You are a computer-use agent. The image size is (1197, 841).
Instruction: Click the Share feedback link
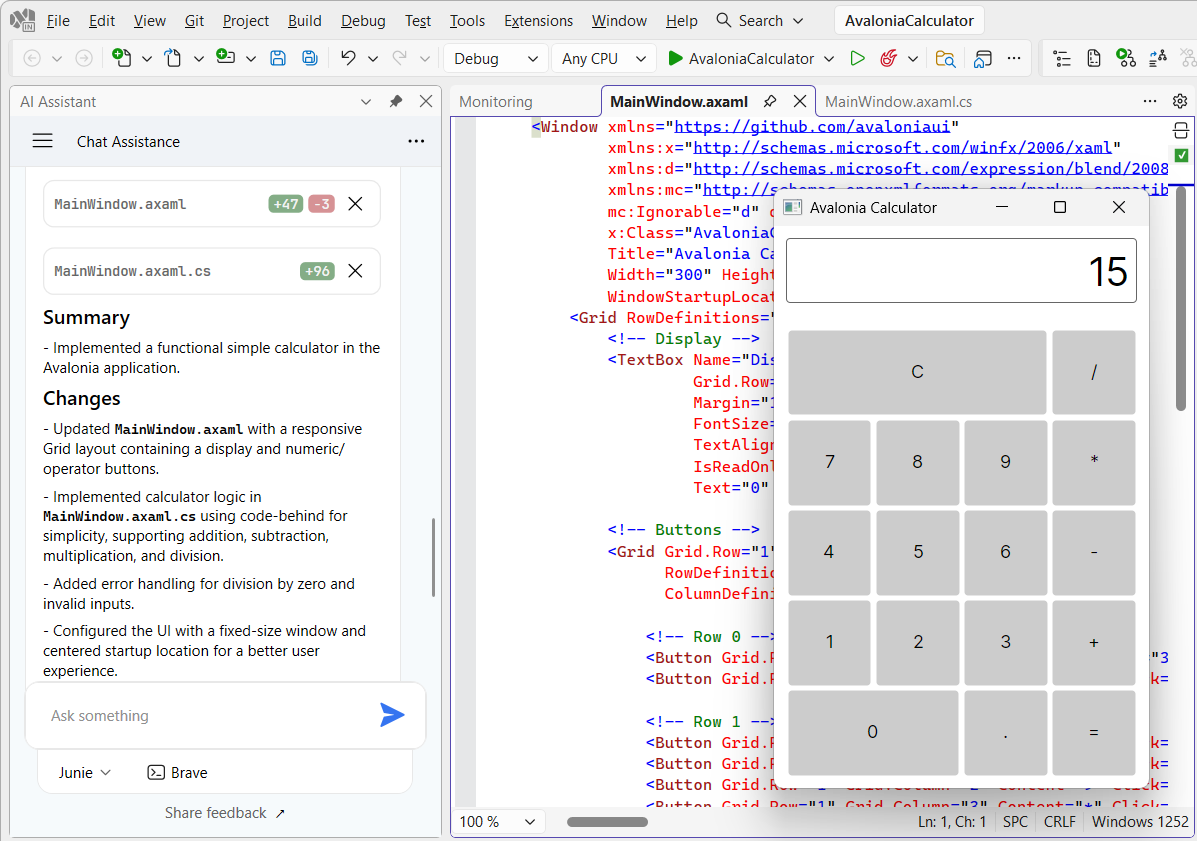coord(224,813)
